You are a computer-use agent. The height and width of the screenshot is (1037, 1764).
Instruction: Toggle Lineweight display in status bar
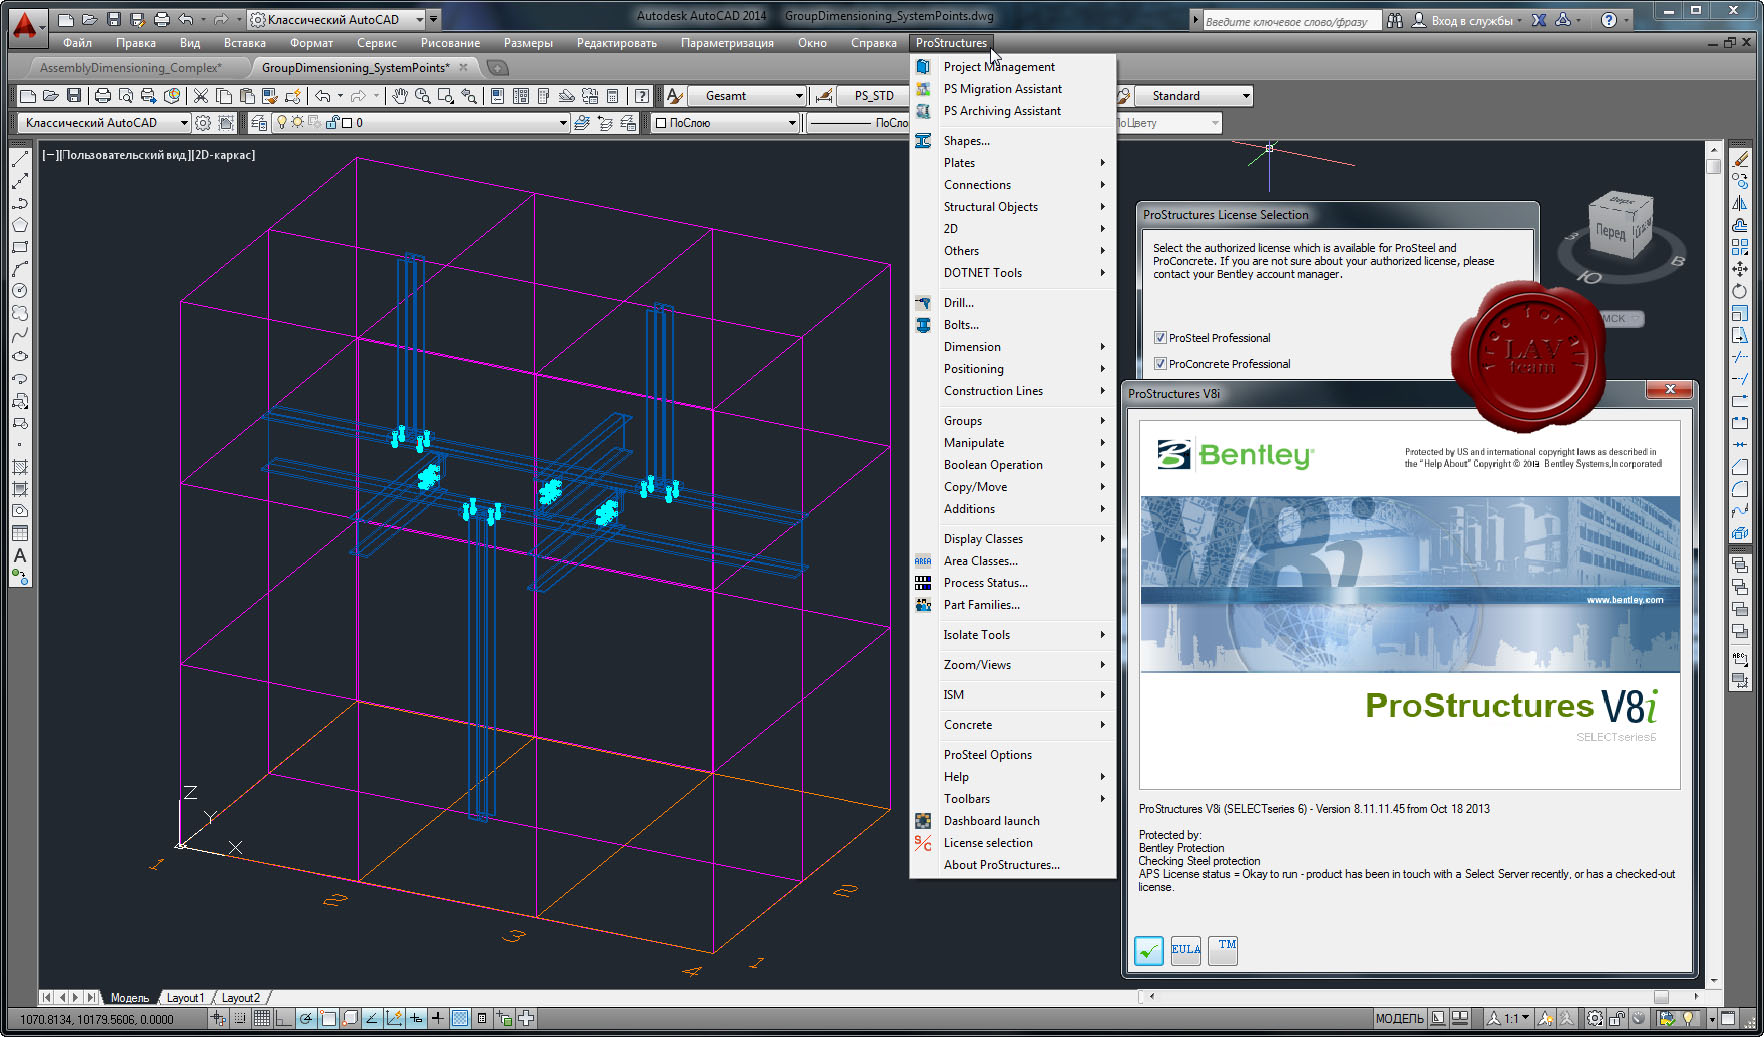coord(438,1018)
